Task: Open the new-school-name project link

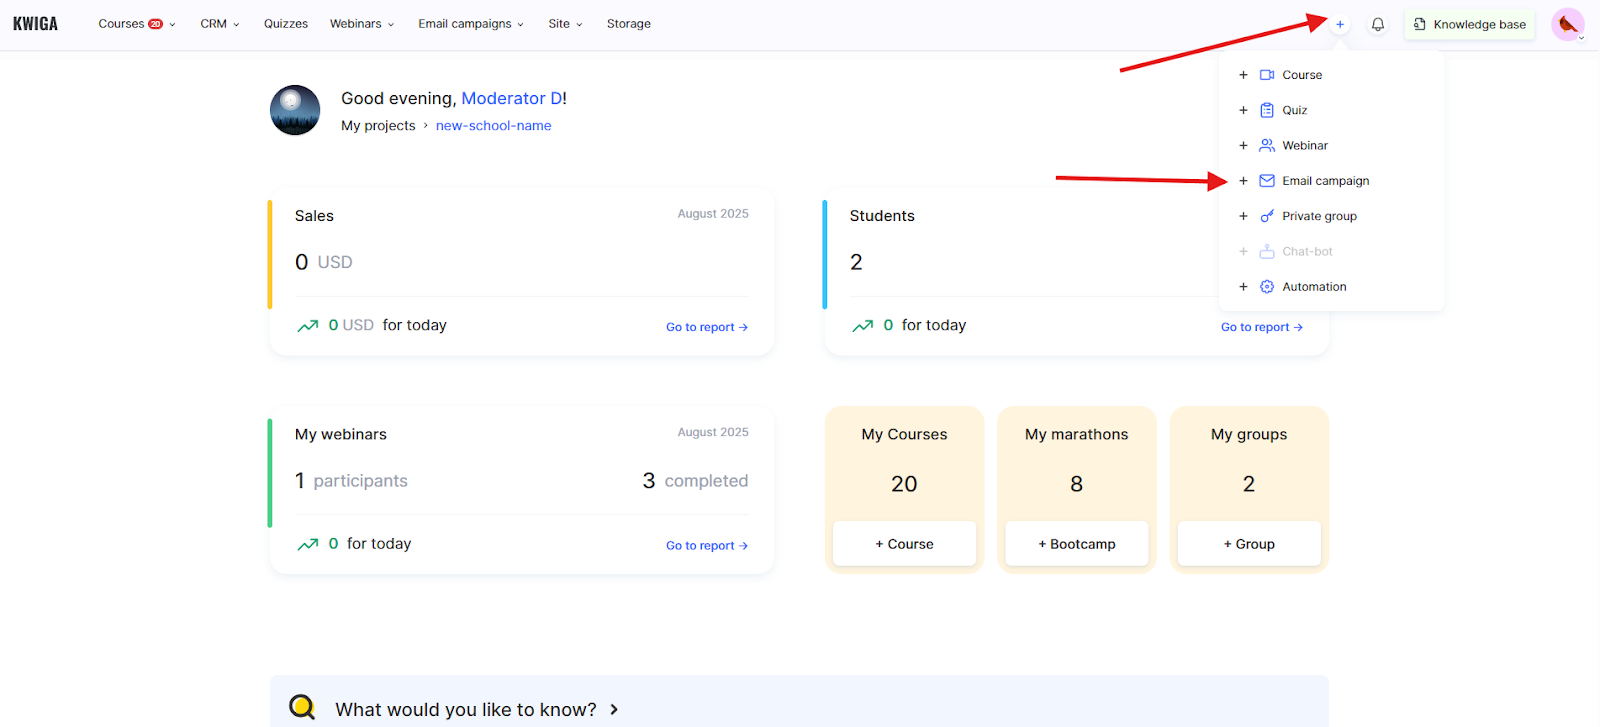Action: 493,126
